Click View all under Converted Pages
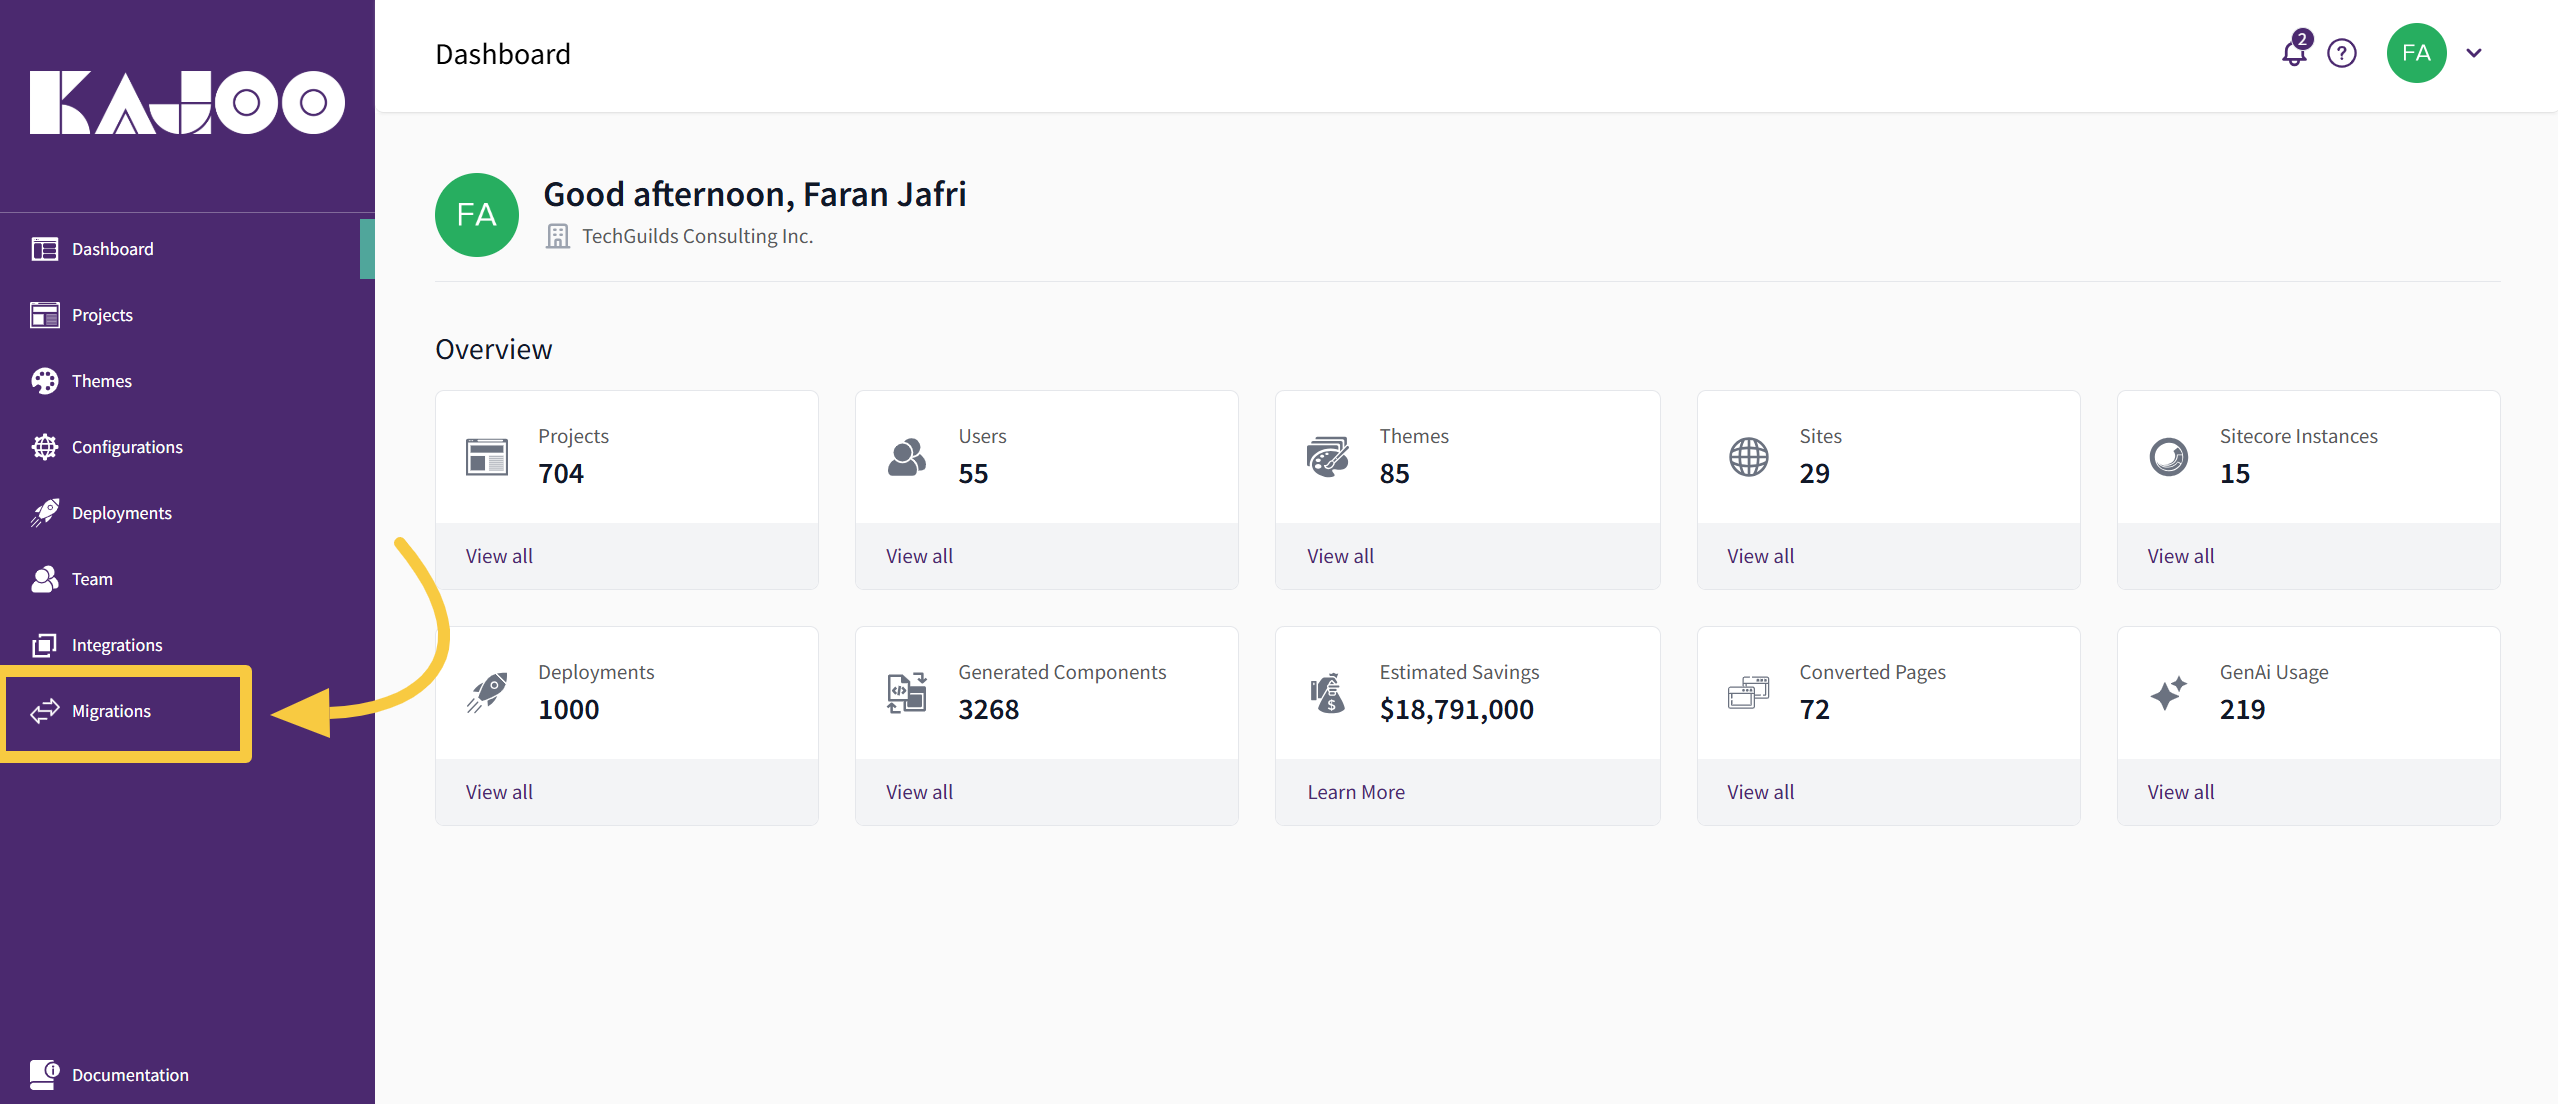2558x1104 pixels. [1760, 792]
